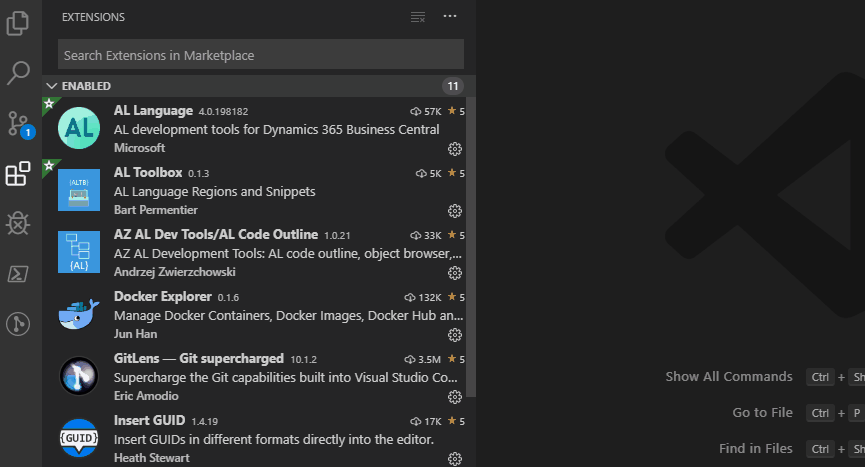Click Insert GUID description text

tap(274, 439)
